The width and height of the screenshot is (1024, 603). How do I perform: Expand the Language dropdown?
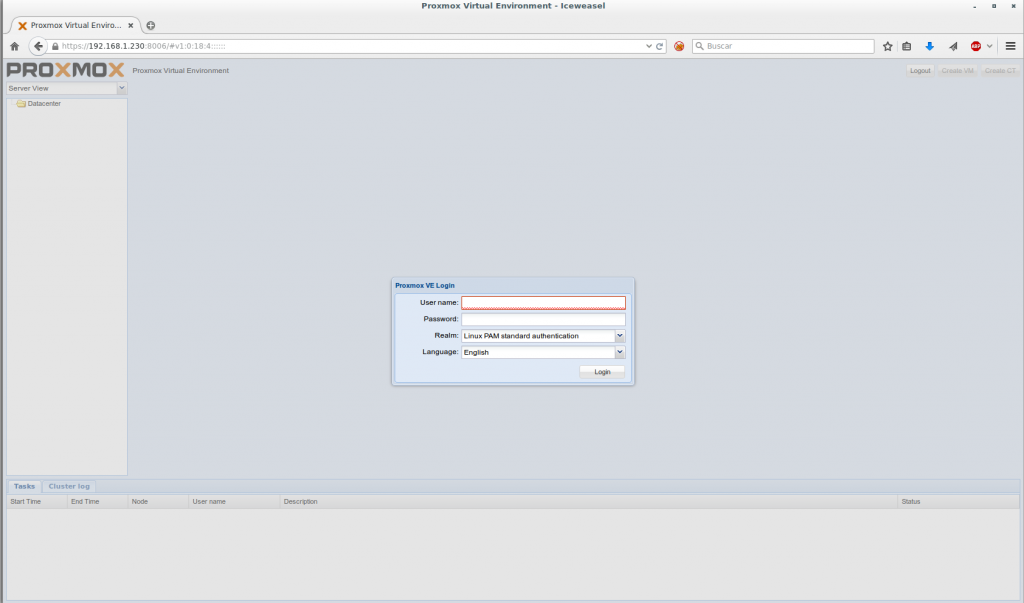pos(620,352)
